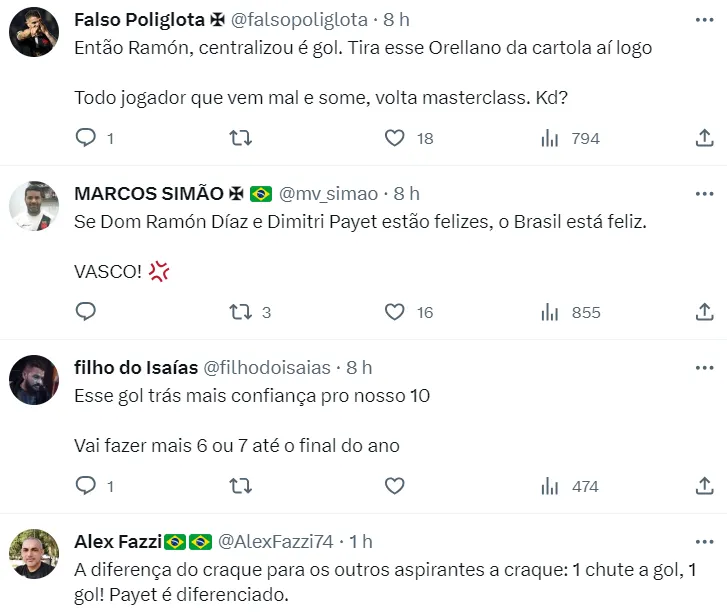Open Alex Fazzi's profile picture
The image size is (727, 613).
click(x=34, y=554)
